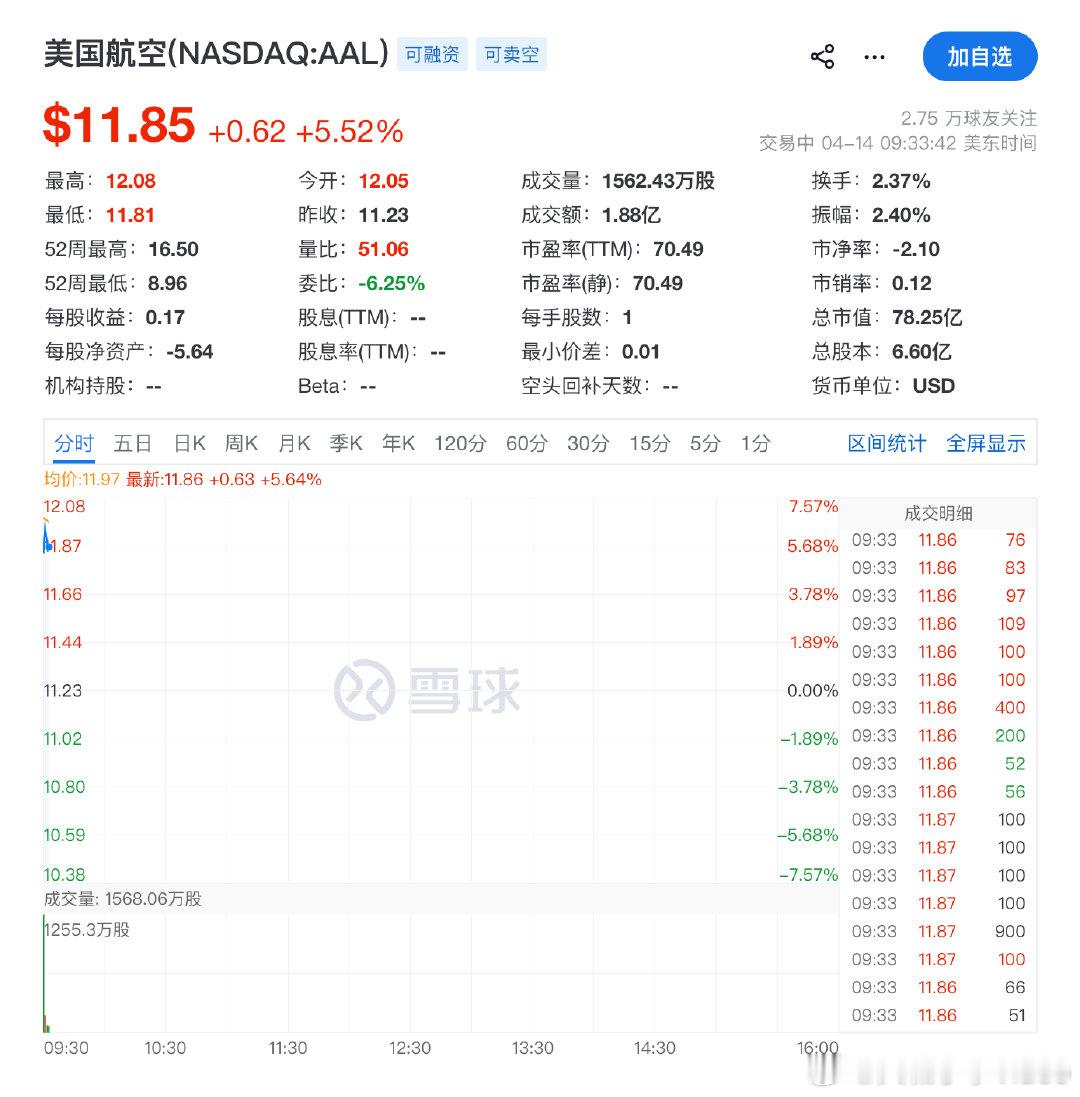Show the 30分 chart
Image resolution: width=1080 pixels, height=1097 pixels.
pyautogui.click(x=588, y=444)
